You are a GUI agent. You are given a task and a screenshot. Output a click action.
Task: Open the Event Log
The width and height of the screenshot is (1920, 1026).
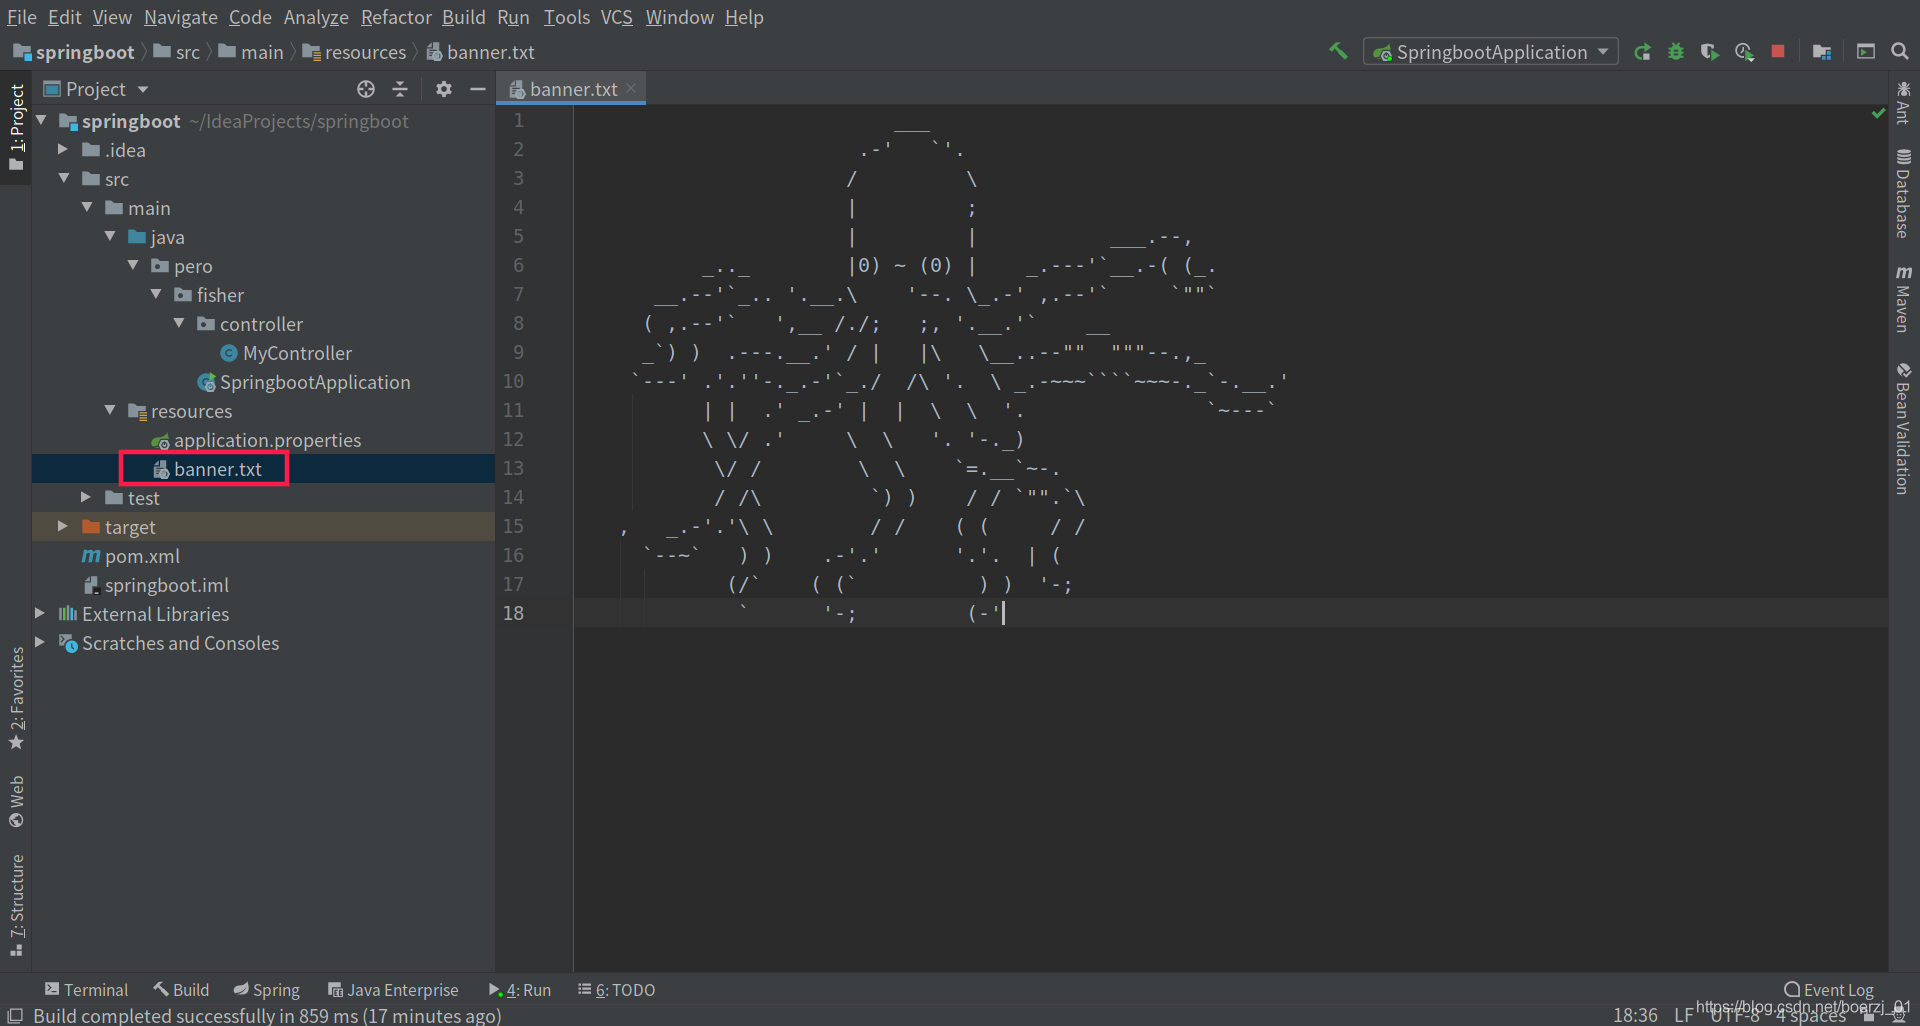coord(1829,990)
